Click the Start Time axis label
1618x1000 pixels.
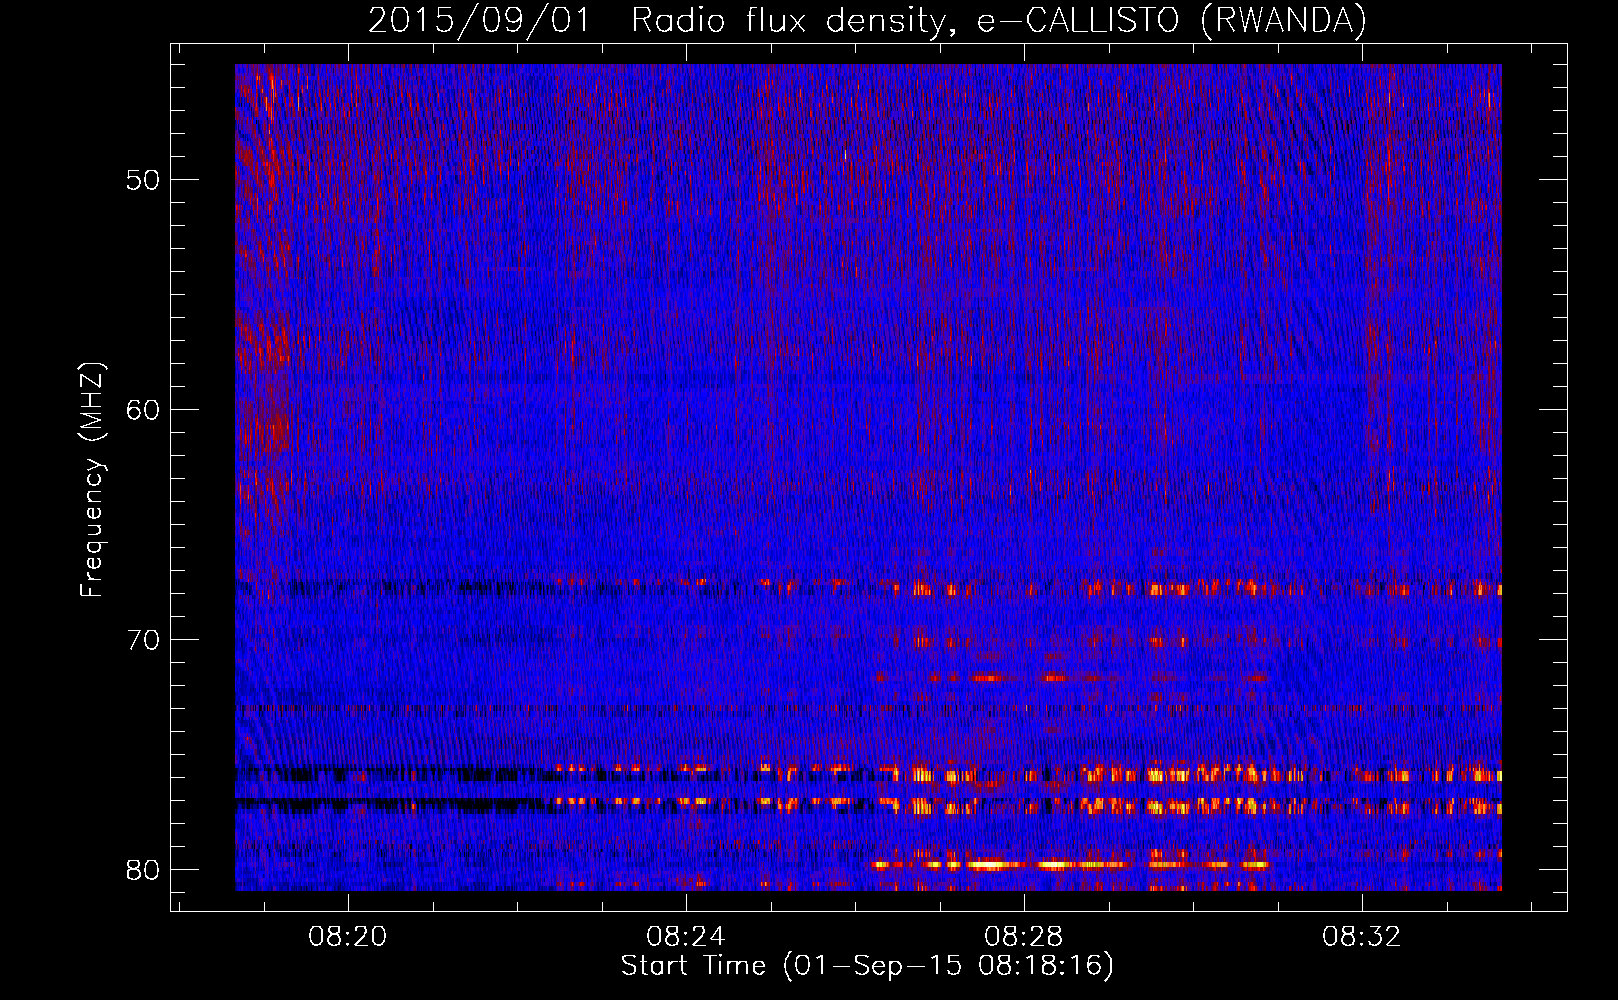[x=867, y=966]
